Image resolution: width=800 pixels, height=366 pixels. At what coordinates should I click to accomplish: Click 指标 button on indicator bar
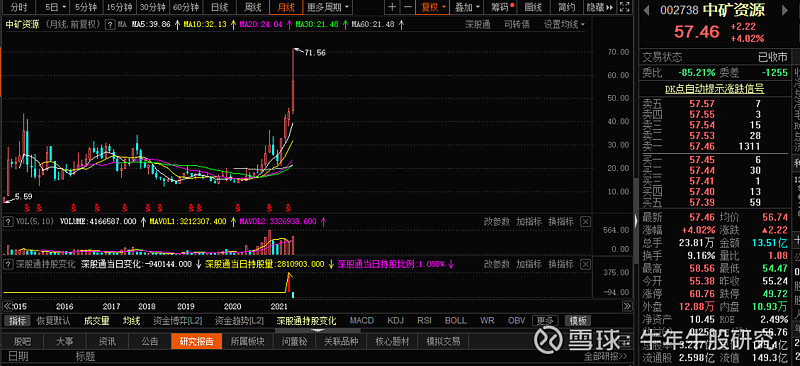tap(17, 321)
